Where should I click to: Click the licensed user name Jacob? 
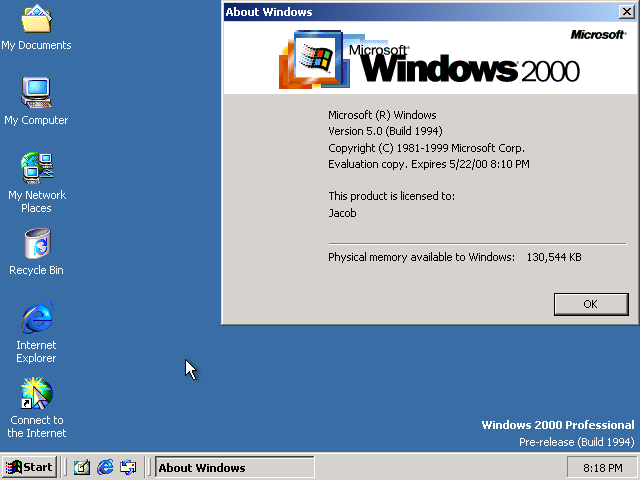(342, 213)
